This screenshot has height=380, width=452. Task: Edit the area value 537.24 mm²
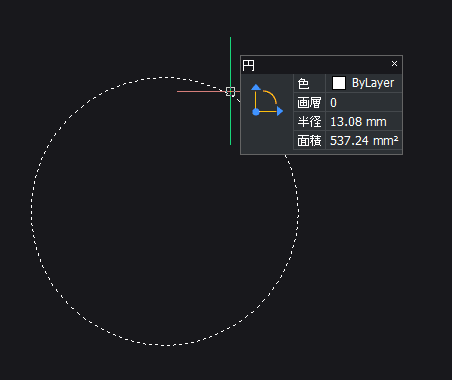click(364, 141)
